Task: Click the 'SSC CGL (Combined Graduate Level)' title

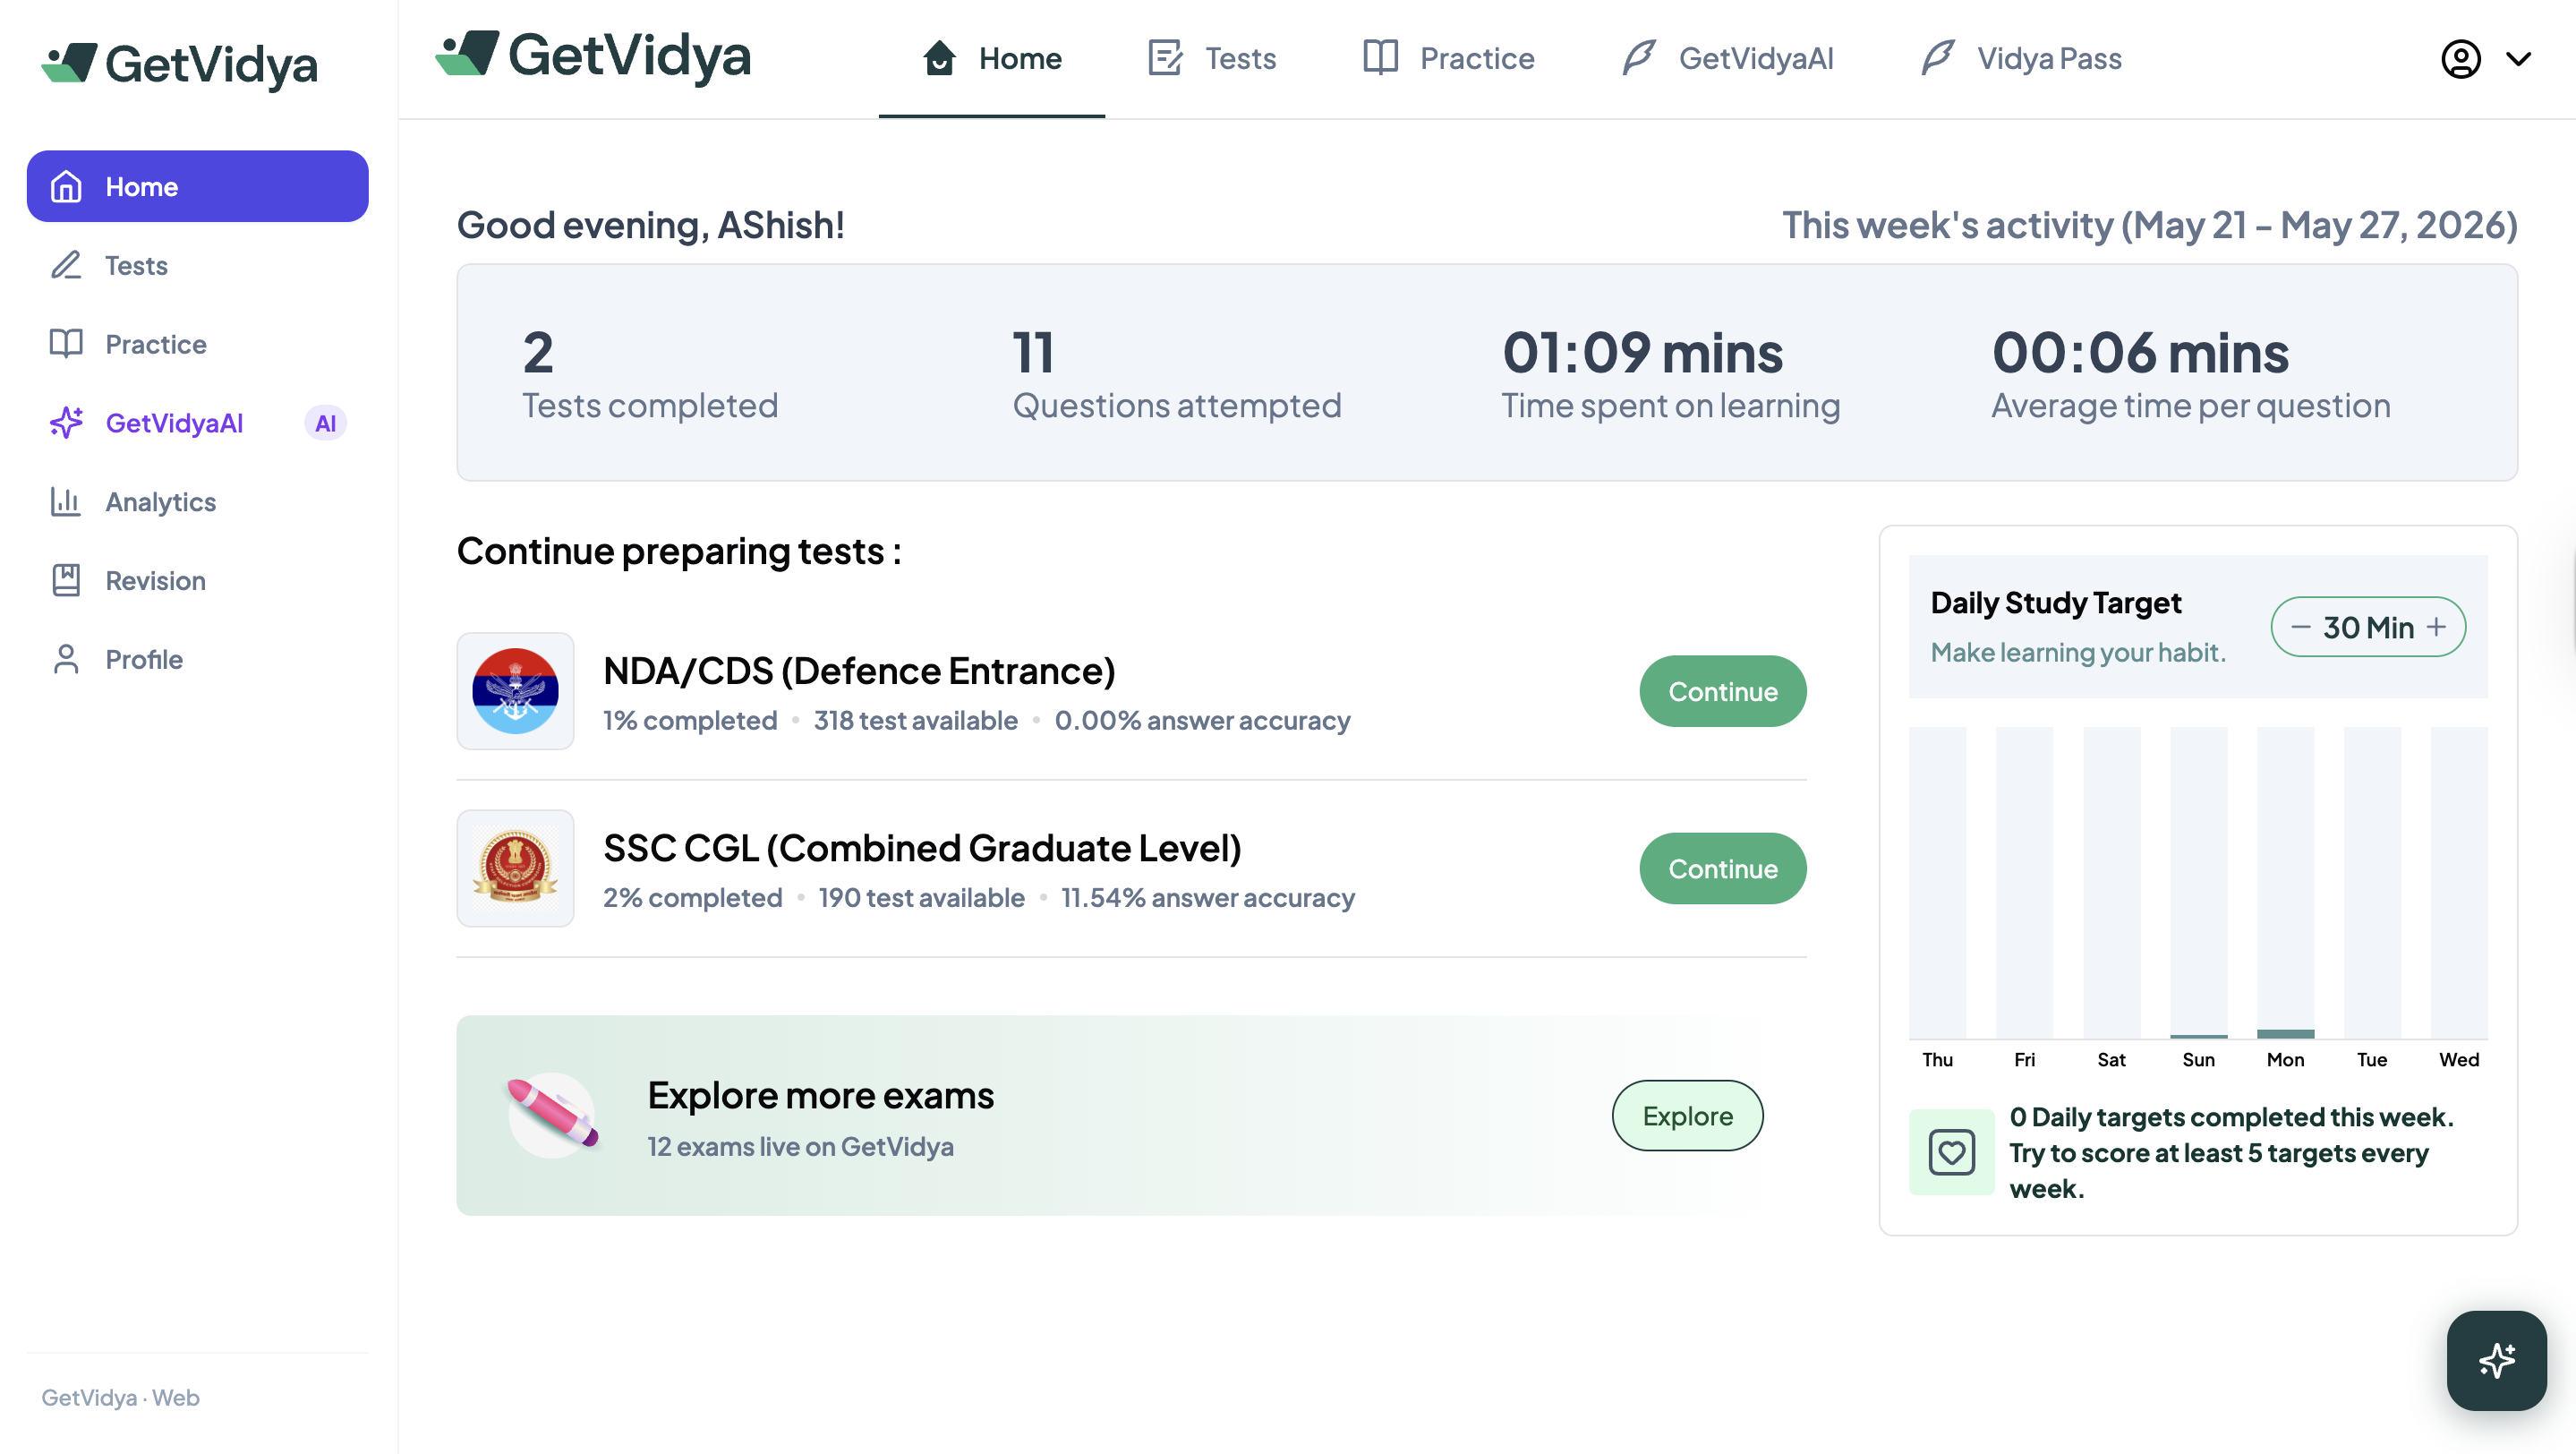Action: point(922,847)
